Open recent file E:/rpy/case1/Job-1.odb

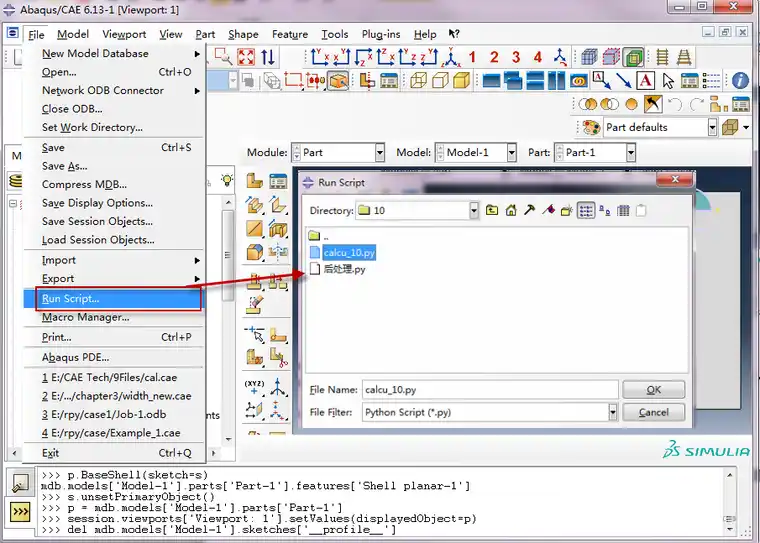coord(104,415)
